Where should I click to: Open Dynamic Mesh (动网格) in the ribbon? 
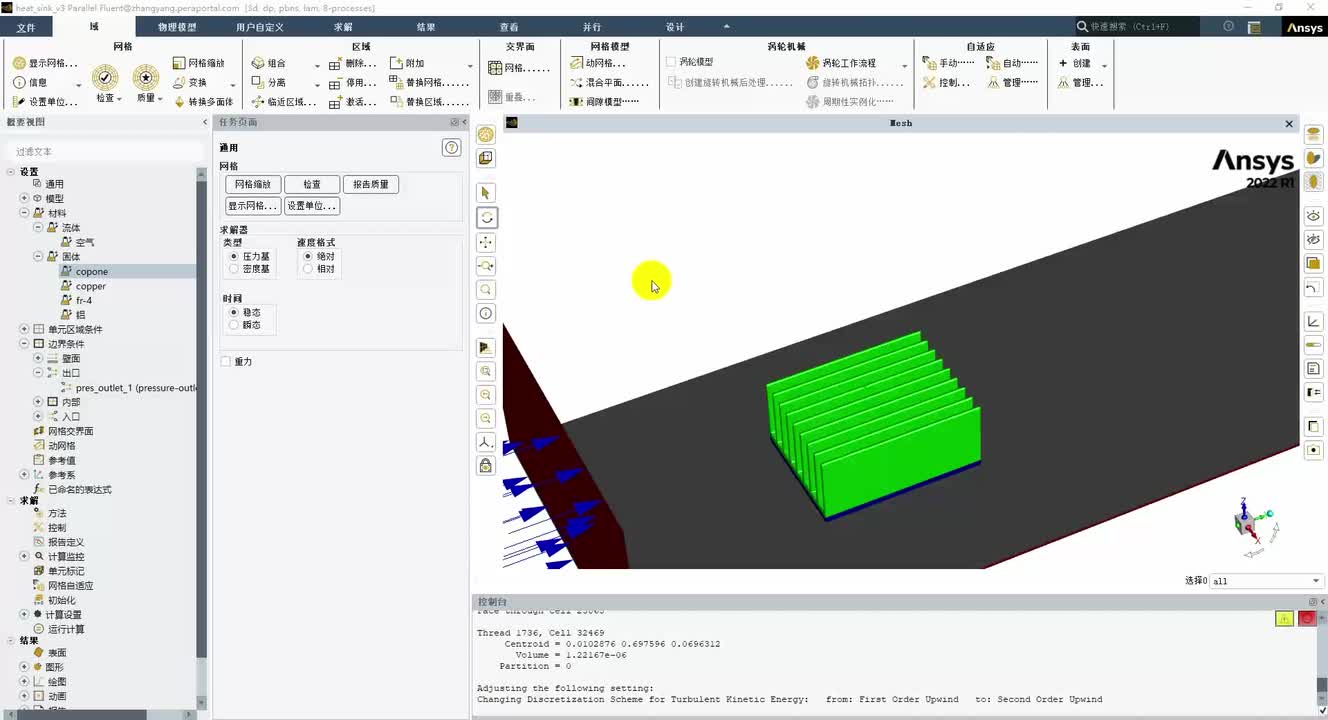(598, 63)
